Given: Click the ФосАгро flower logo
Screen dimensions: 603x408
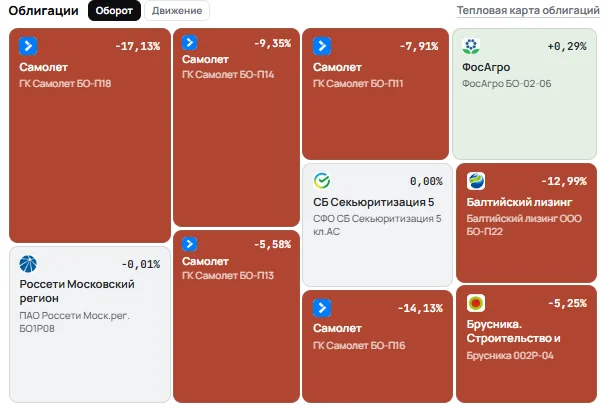Looking at the screenshot, I should (x=471, y=46).
